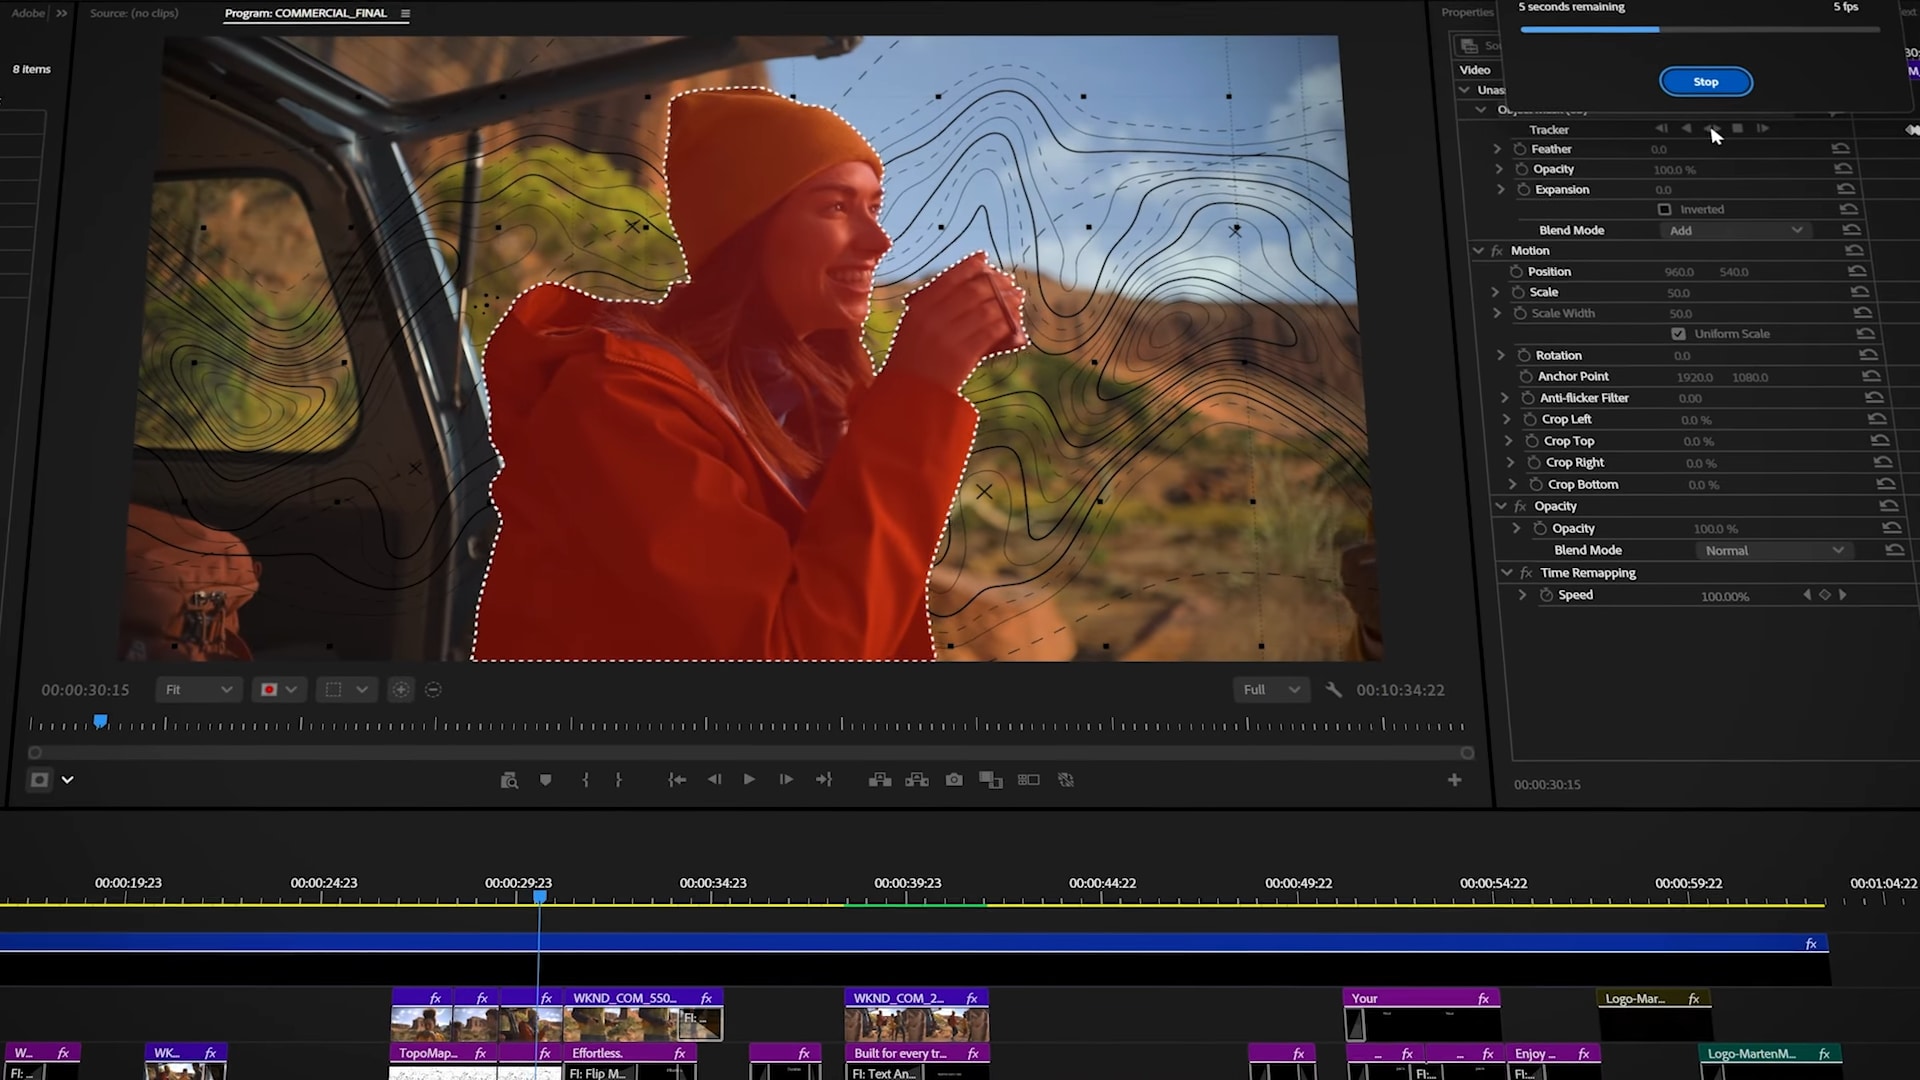
Task: Enable the Inverted mask checkbox
Action: [x=1664, y=209]
